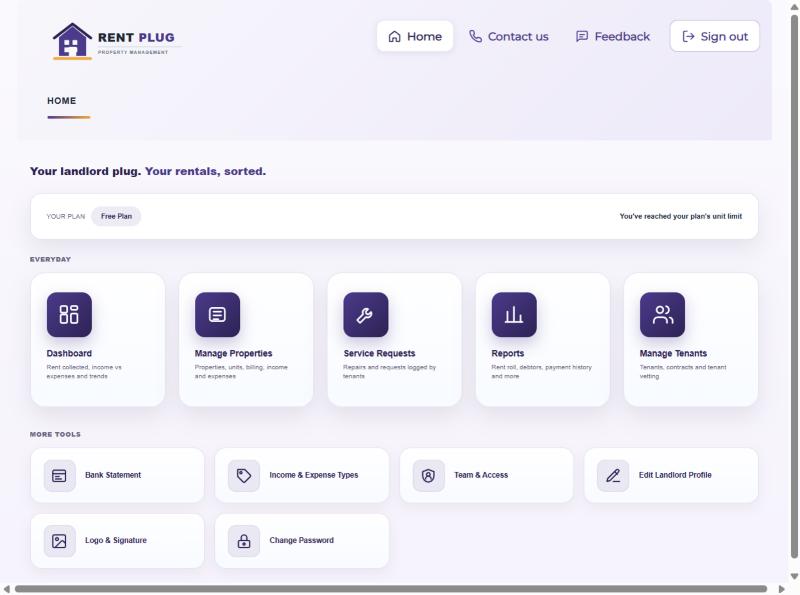
Task: Click the Bank Statement card icon
Action: pos(60,476)
